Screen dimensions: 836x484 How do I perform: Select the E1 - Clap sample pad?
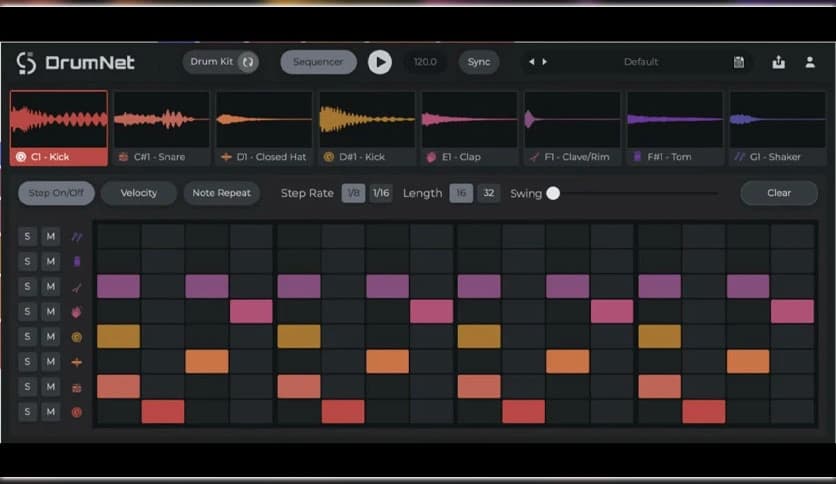469,128
